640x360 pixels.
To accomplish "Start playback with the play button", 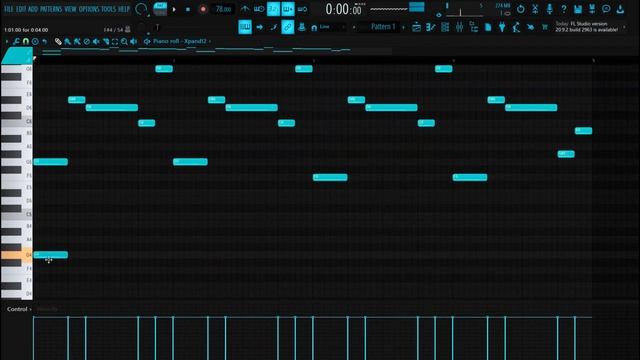I will (174, 9).
